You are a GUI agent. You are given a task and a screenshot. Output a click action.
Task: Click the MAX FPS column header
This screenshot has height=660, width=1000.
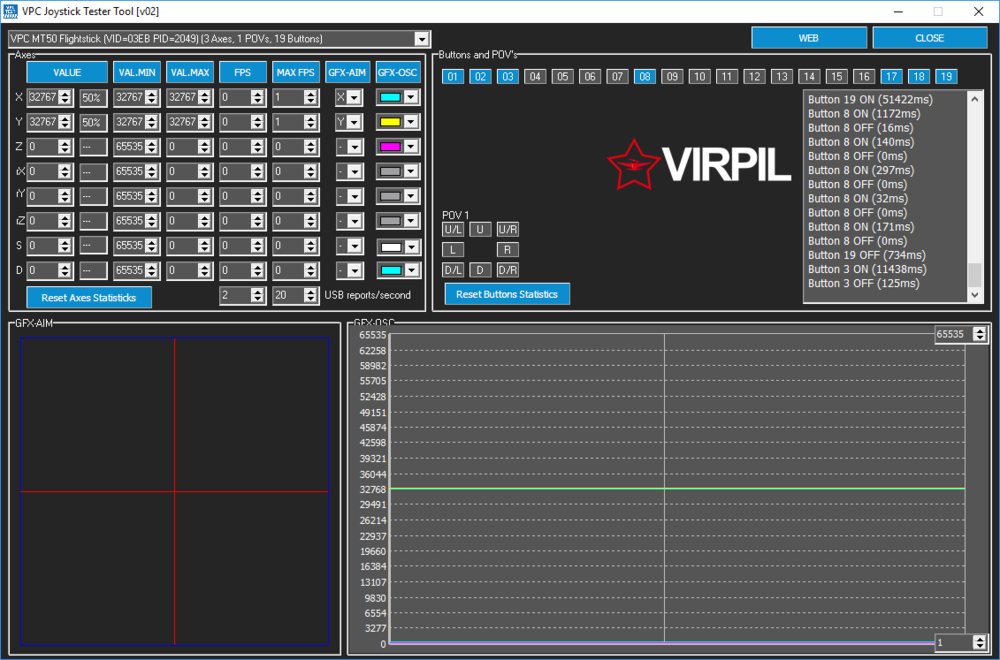pos(295,72)
